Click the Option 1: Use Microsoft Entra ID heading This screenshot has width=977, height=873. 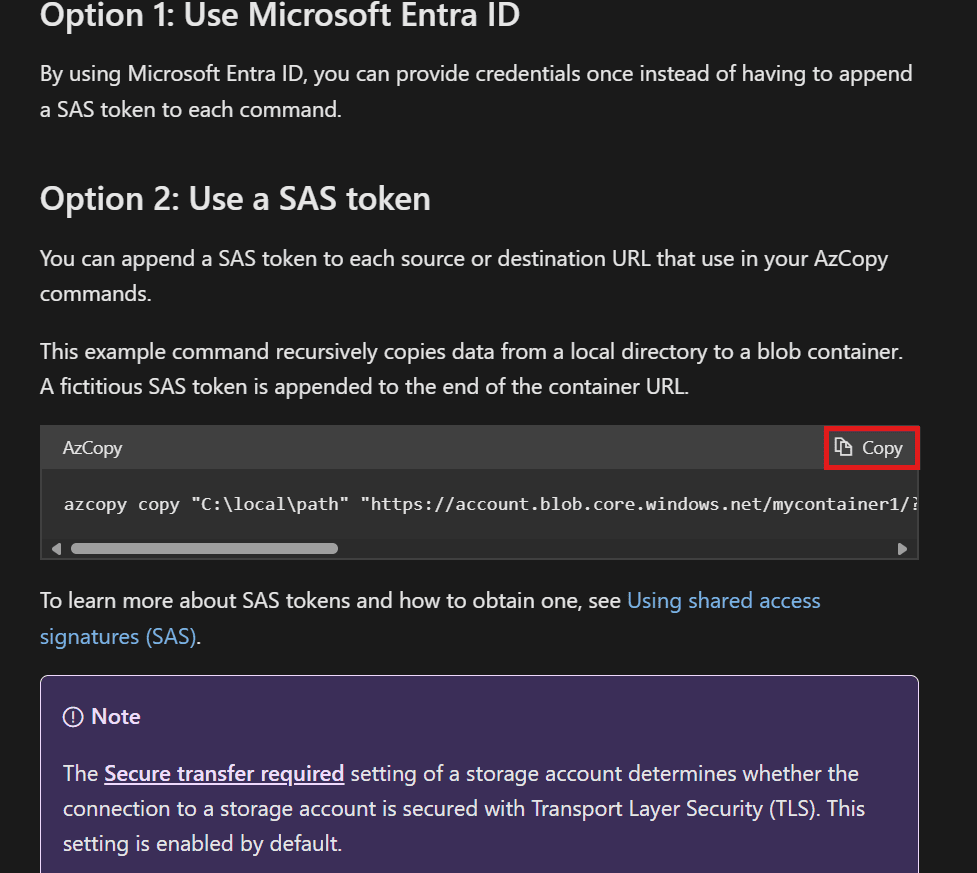tap(280, 15)
